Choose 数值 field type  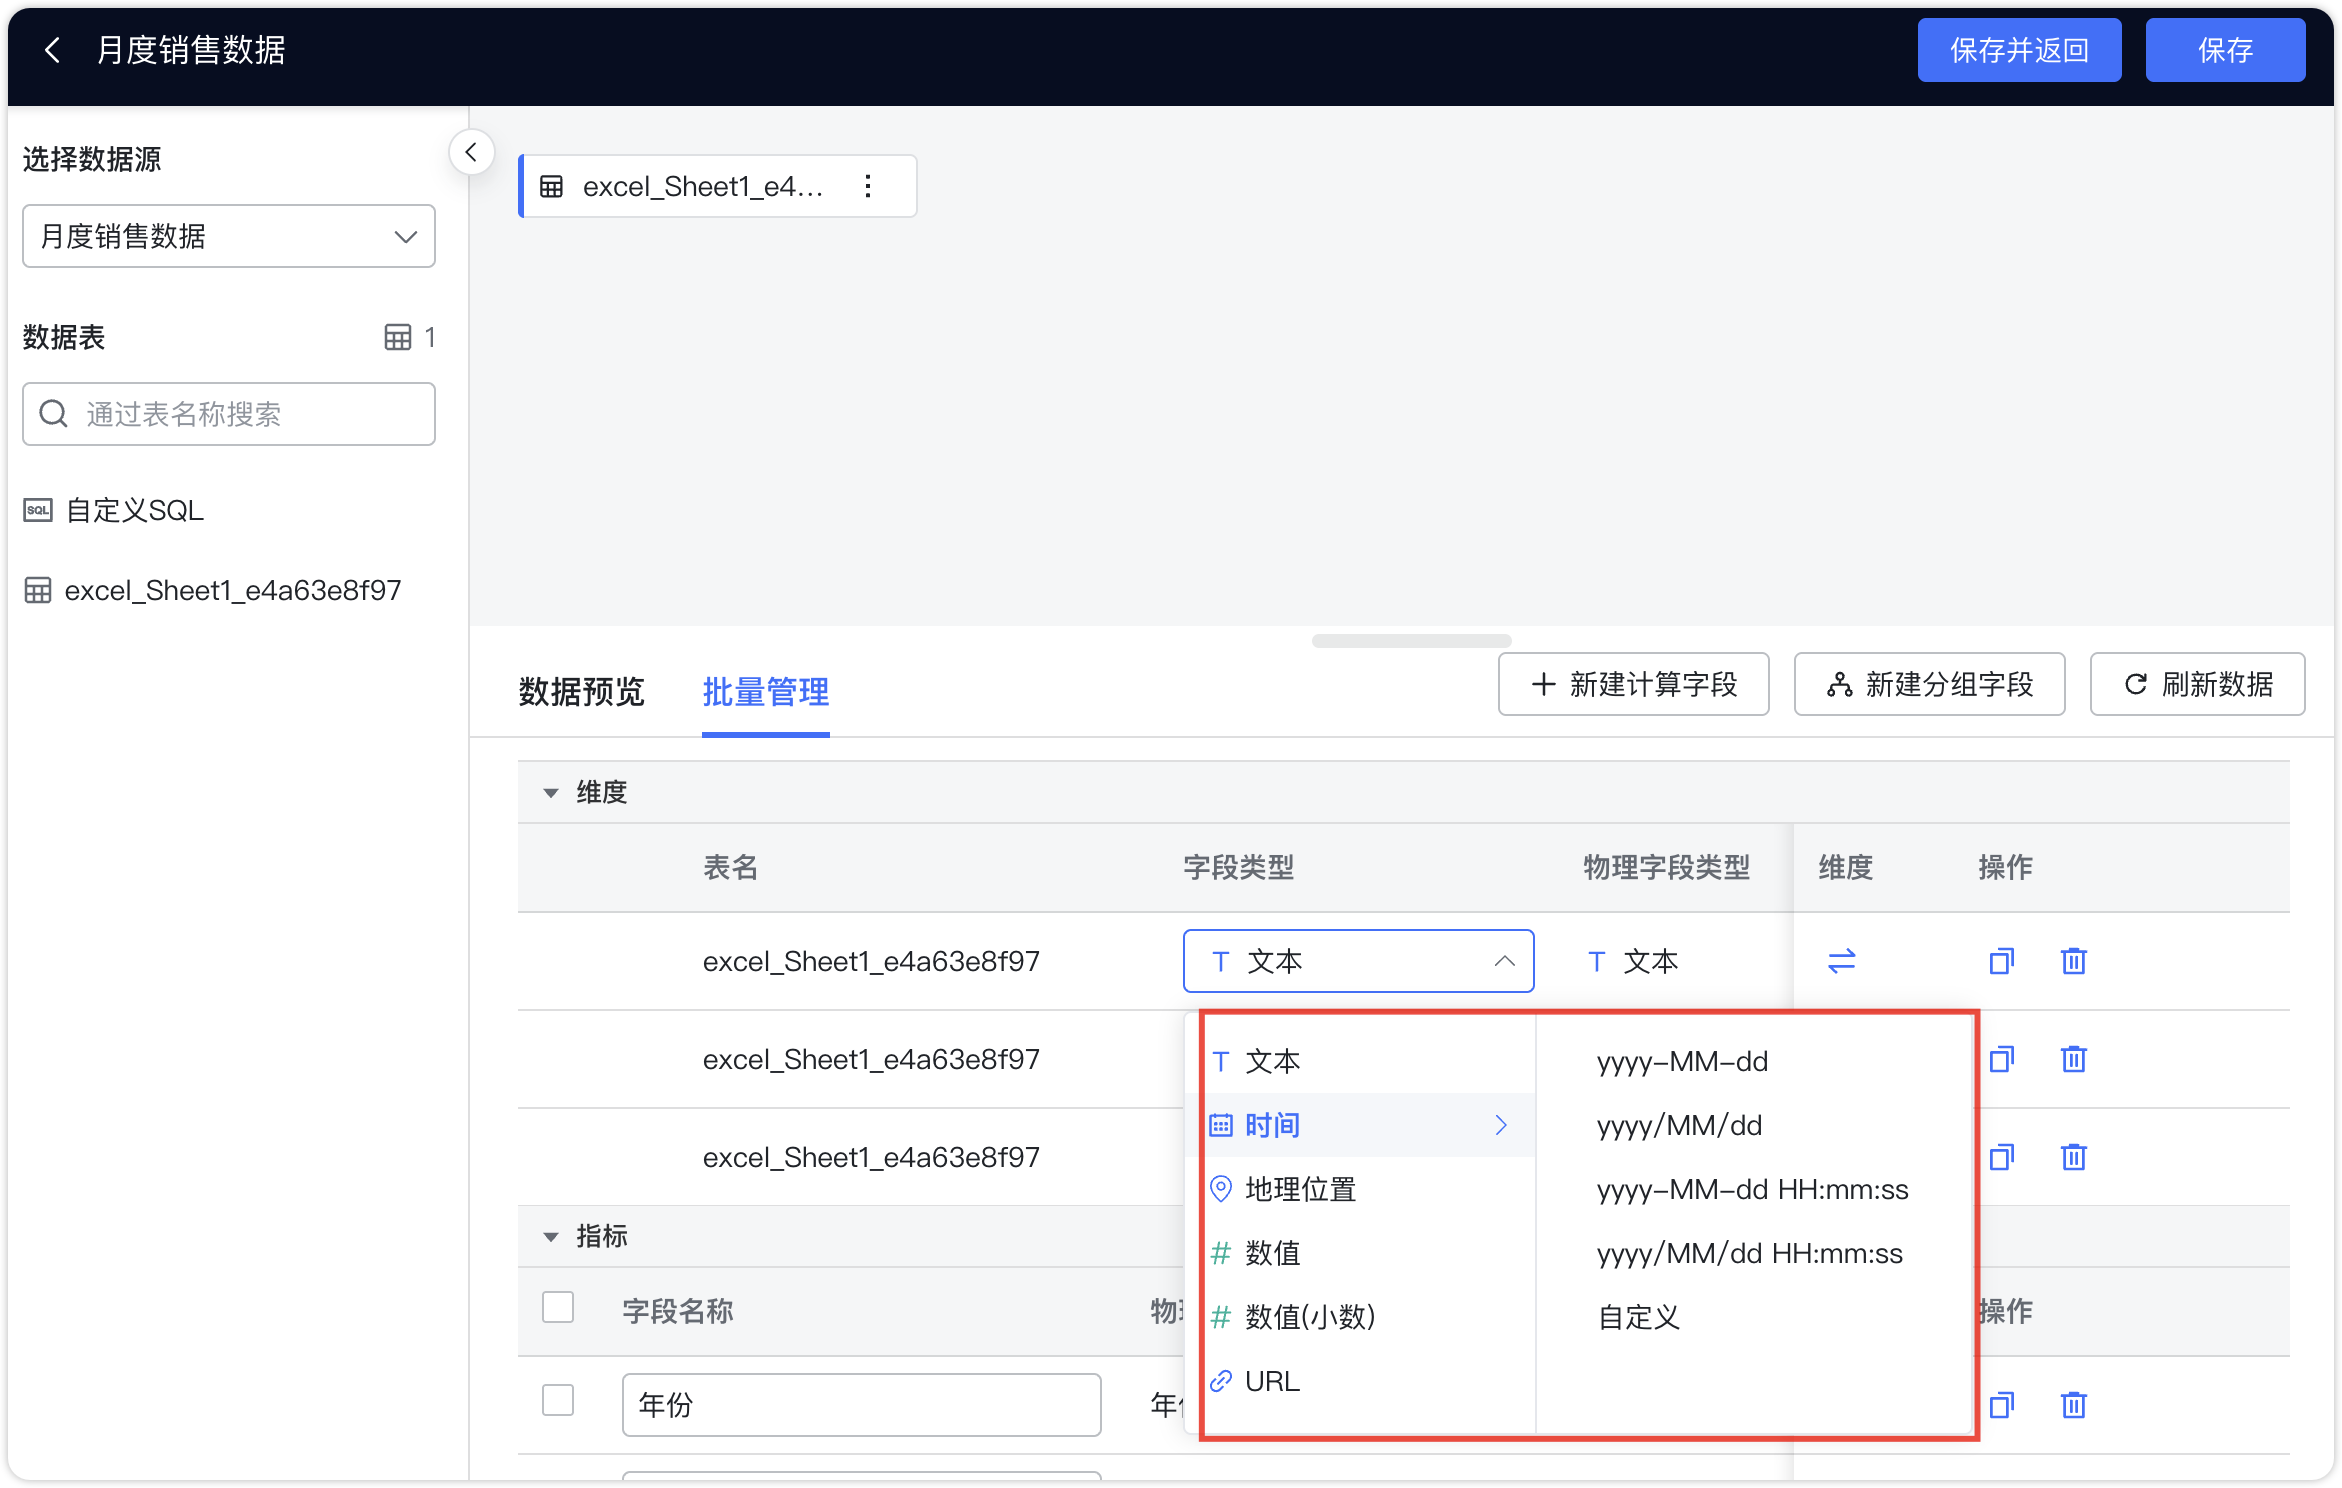pos(1360,1253)
